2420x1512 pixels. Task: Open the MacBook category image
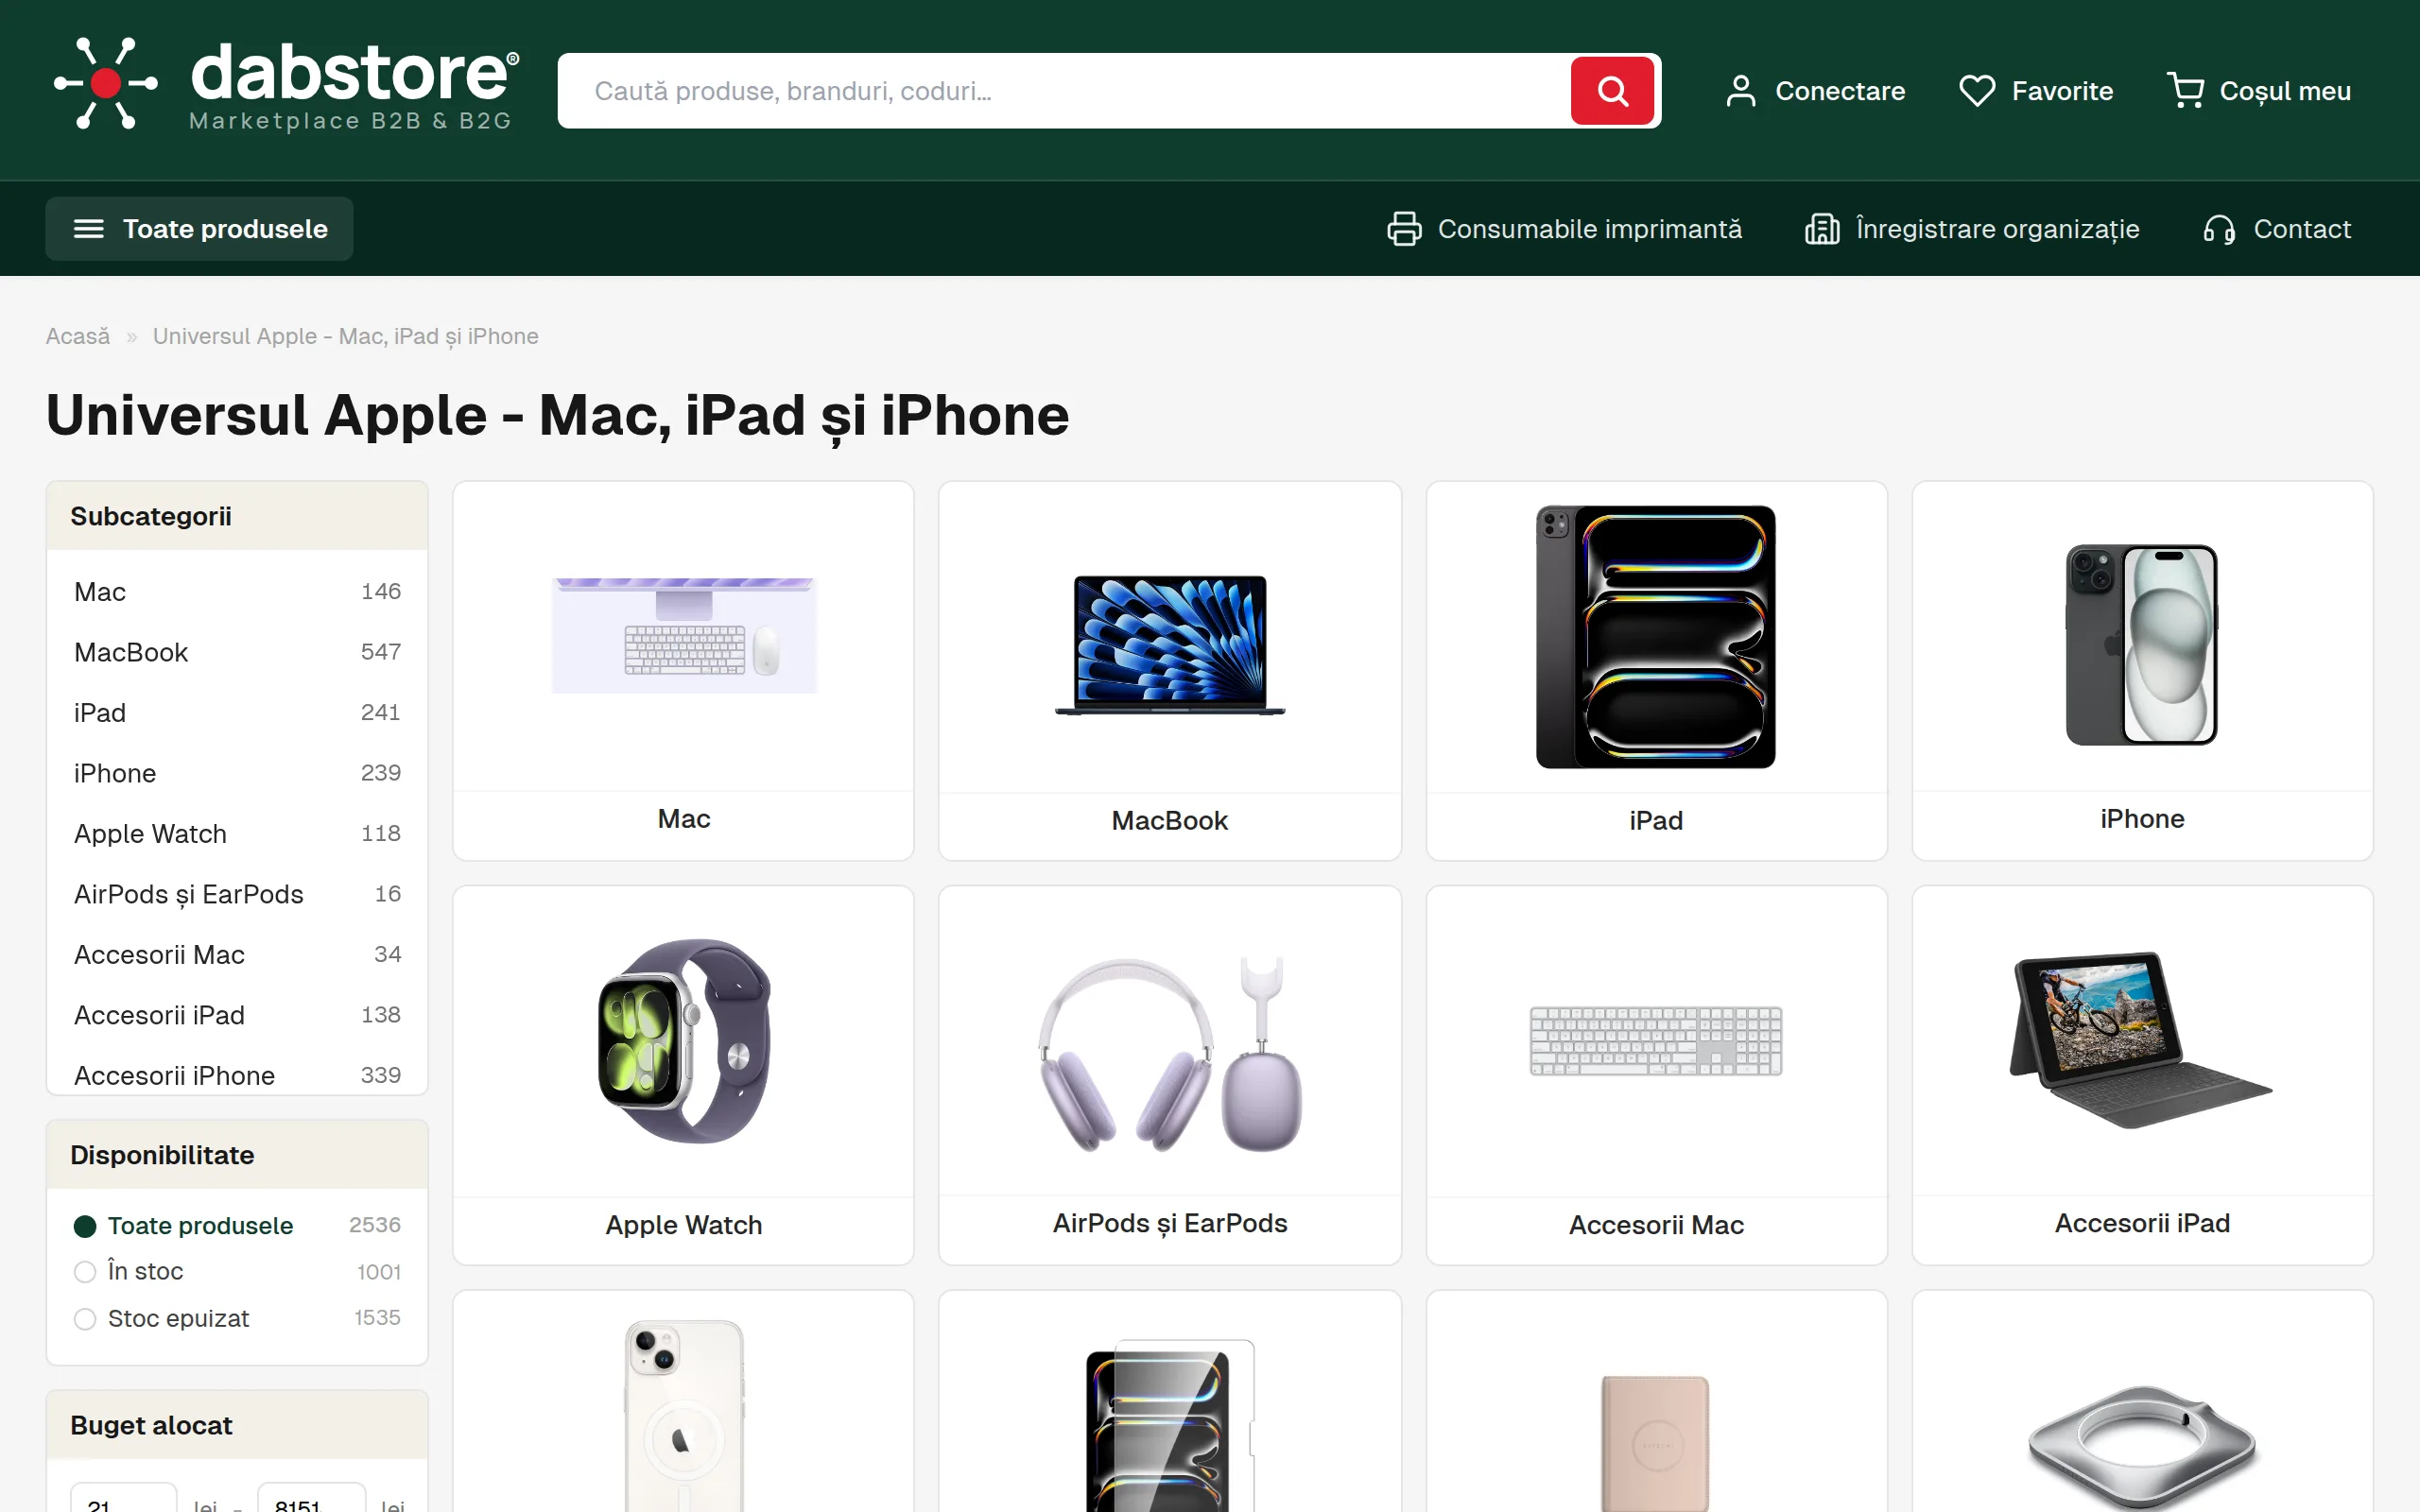1170,645
